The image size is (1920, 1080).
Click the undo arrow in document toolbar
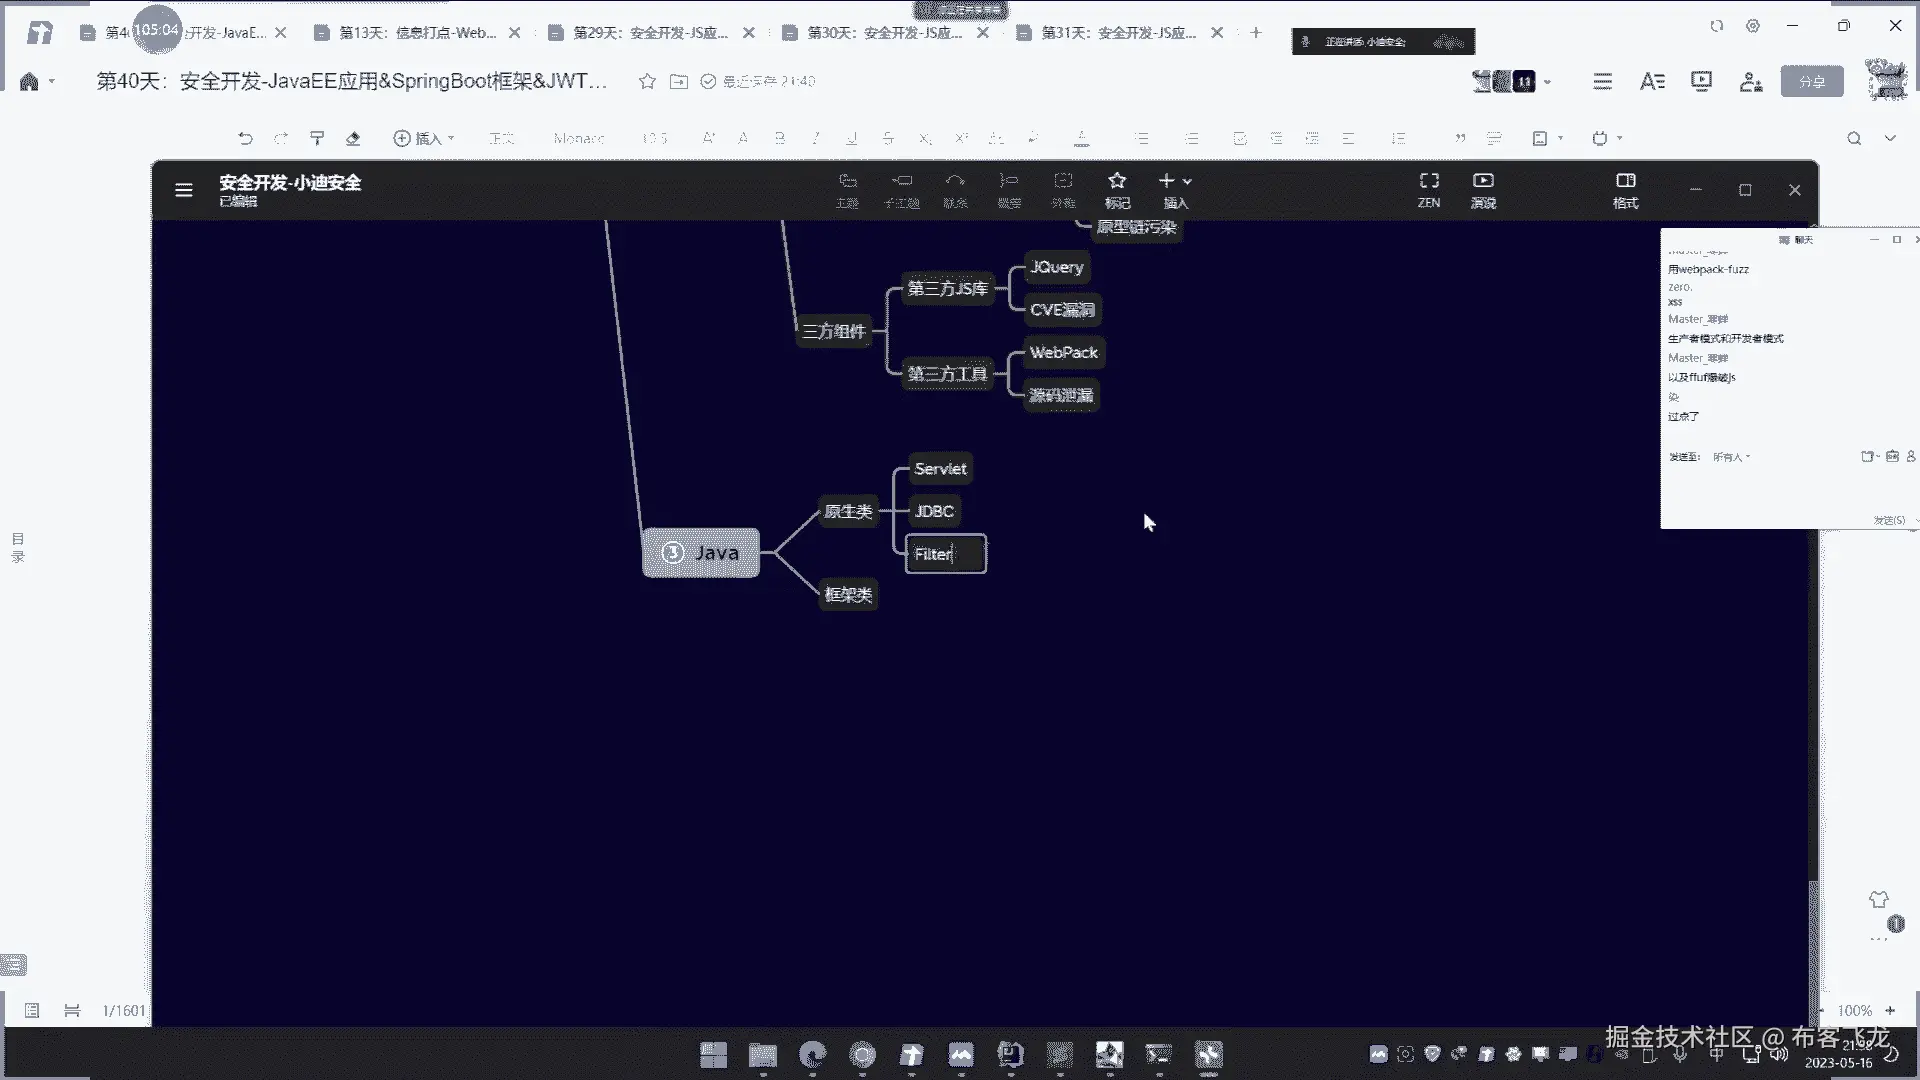point(245,138)
